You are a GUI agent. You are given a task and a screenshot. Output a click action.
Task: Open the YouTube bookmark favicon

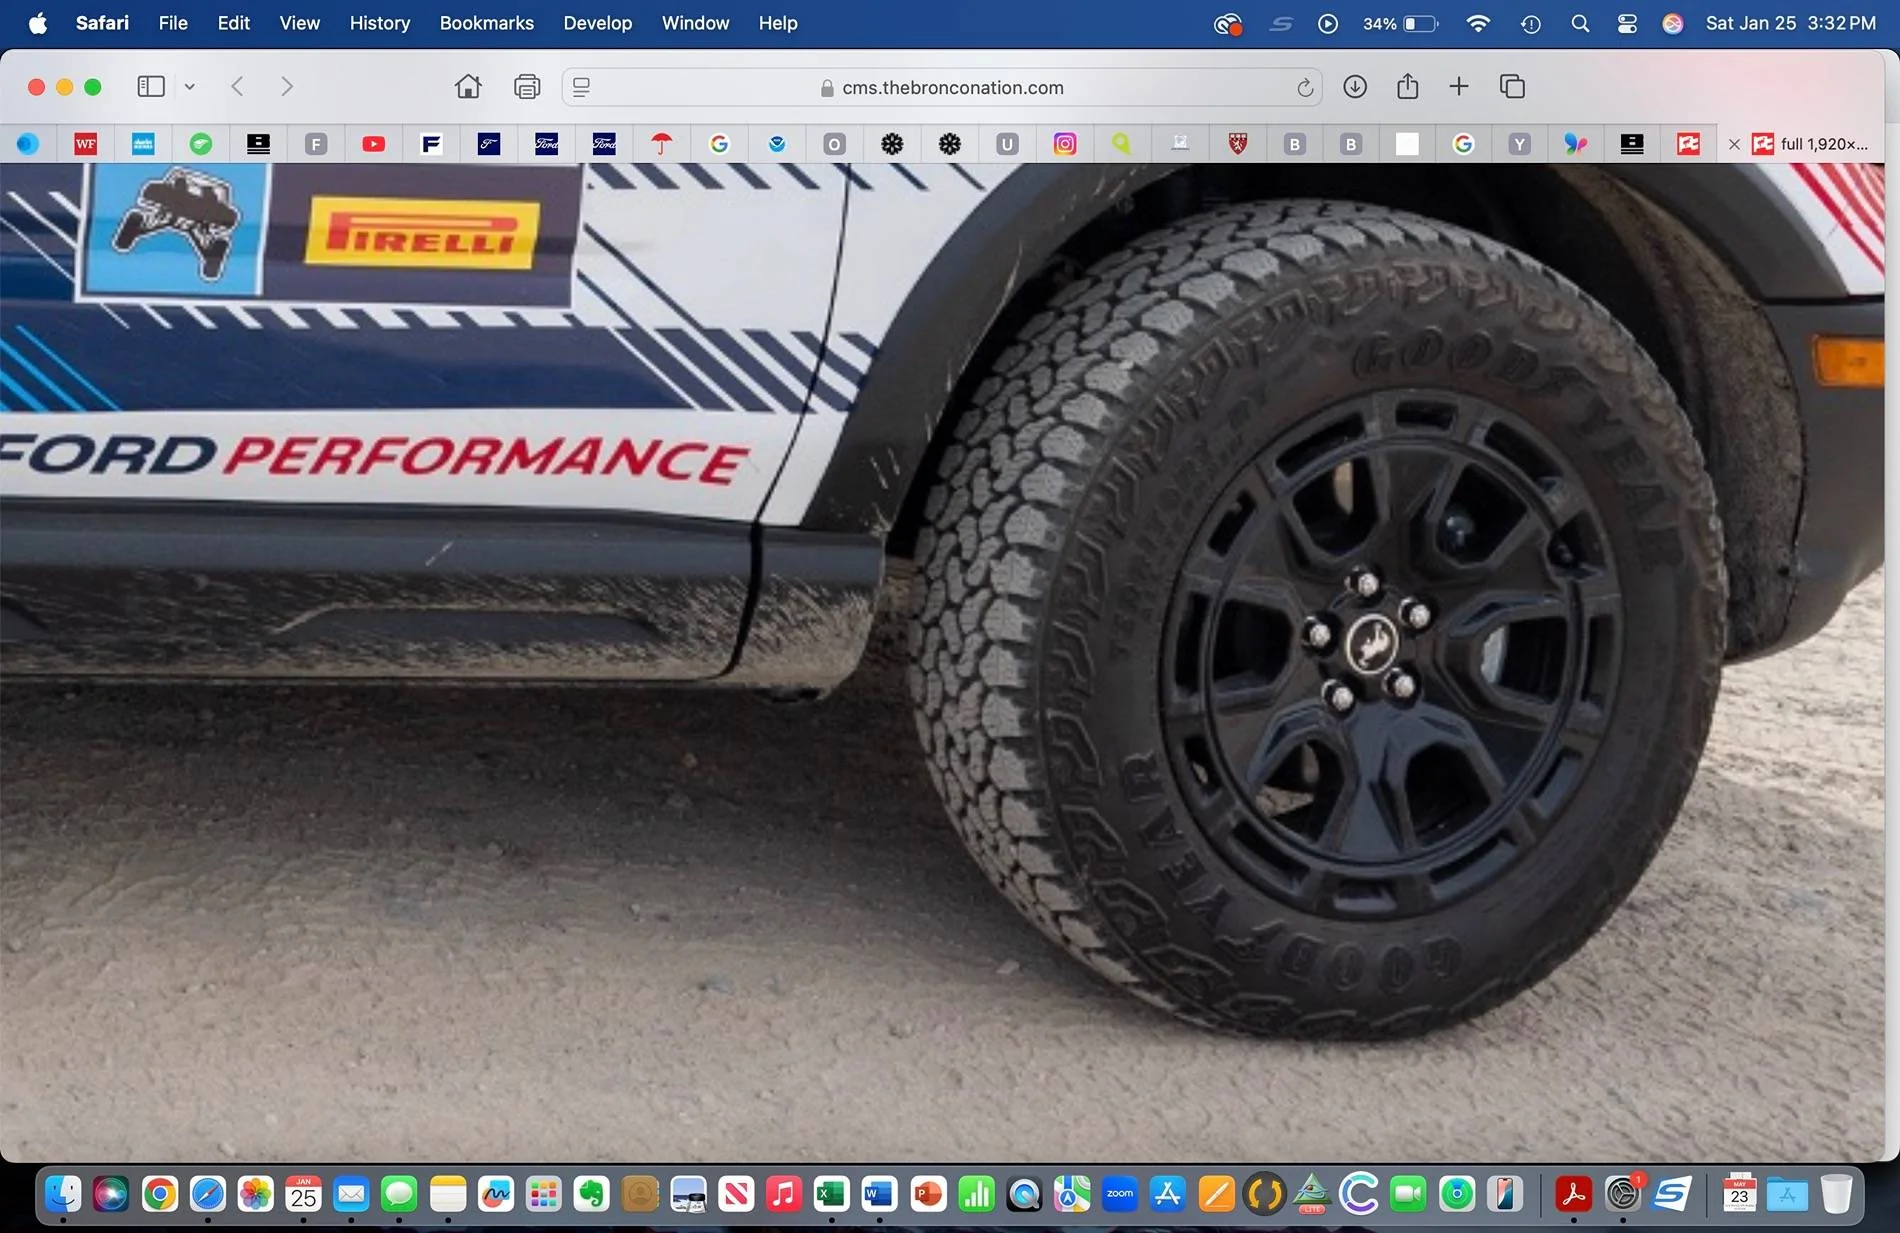click(373, 144)
